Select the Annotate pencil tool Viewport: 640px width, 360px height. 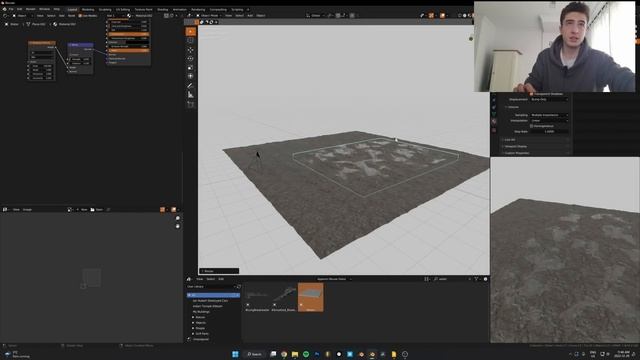click(191, 86)
